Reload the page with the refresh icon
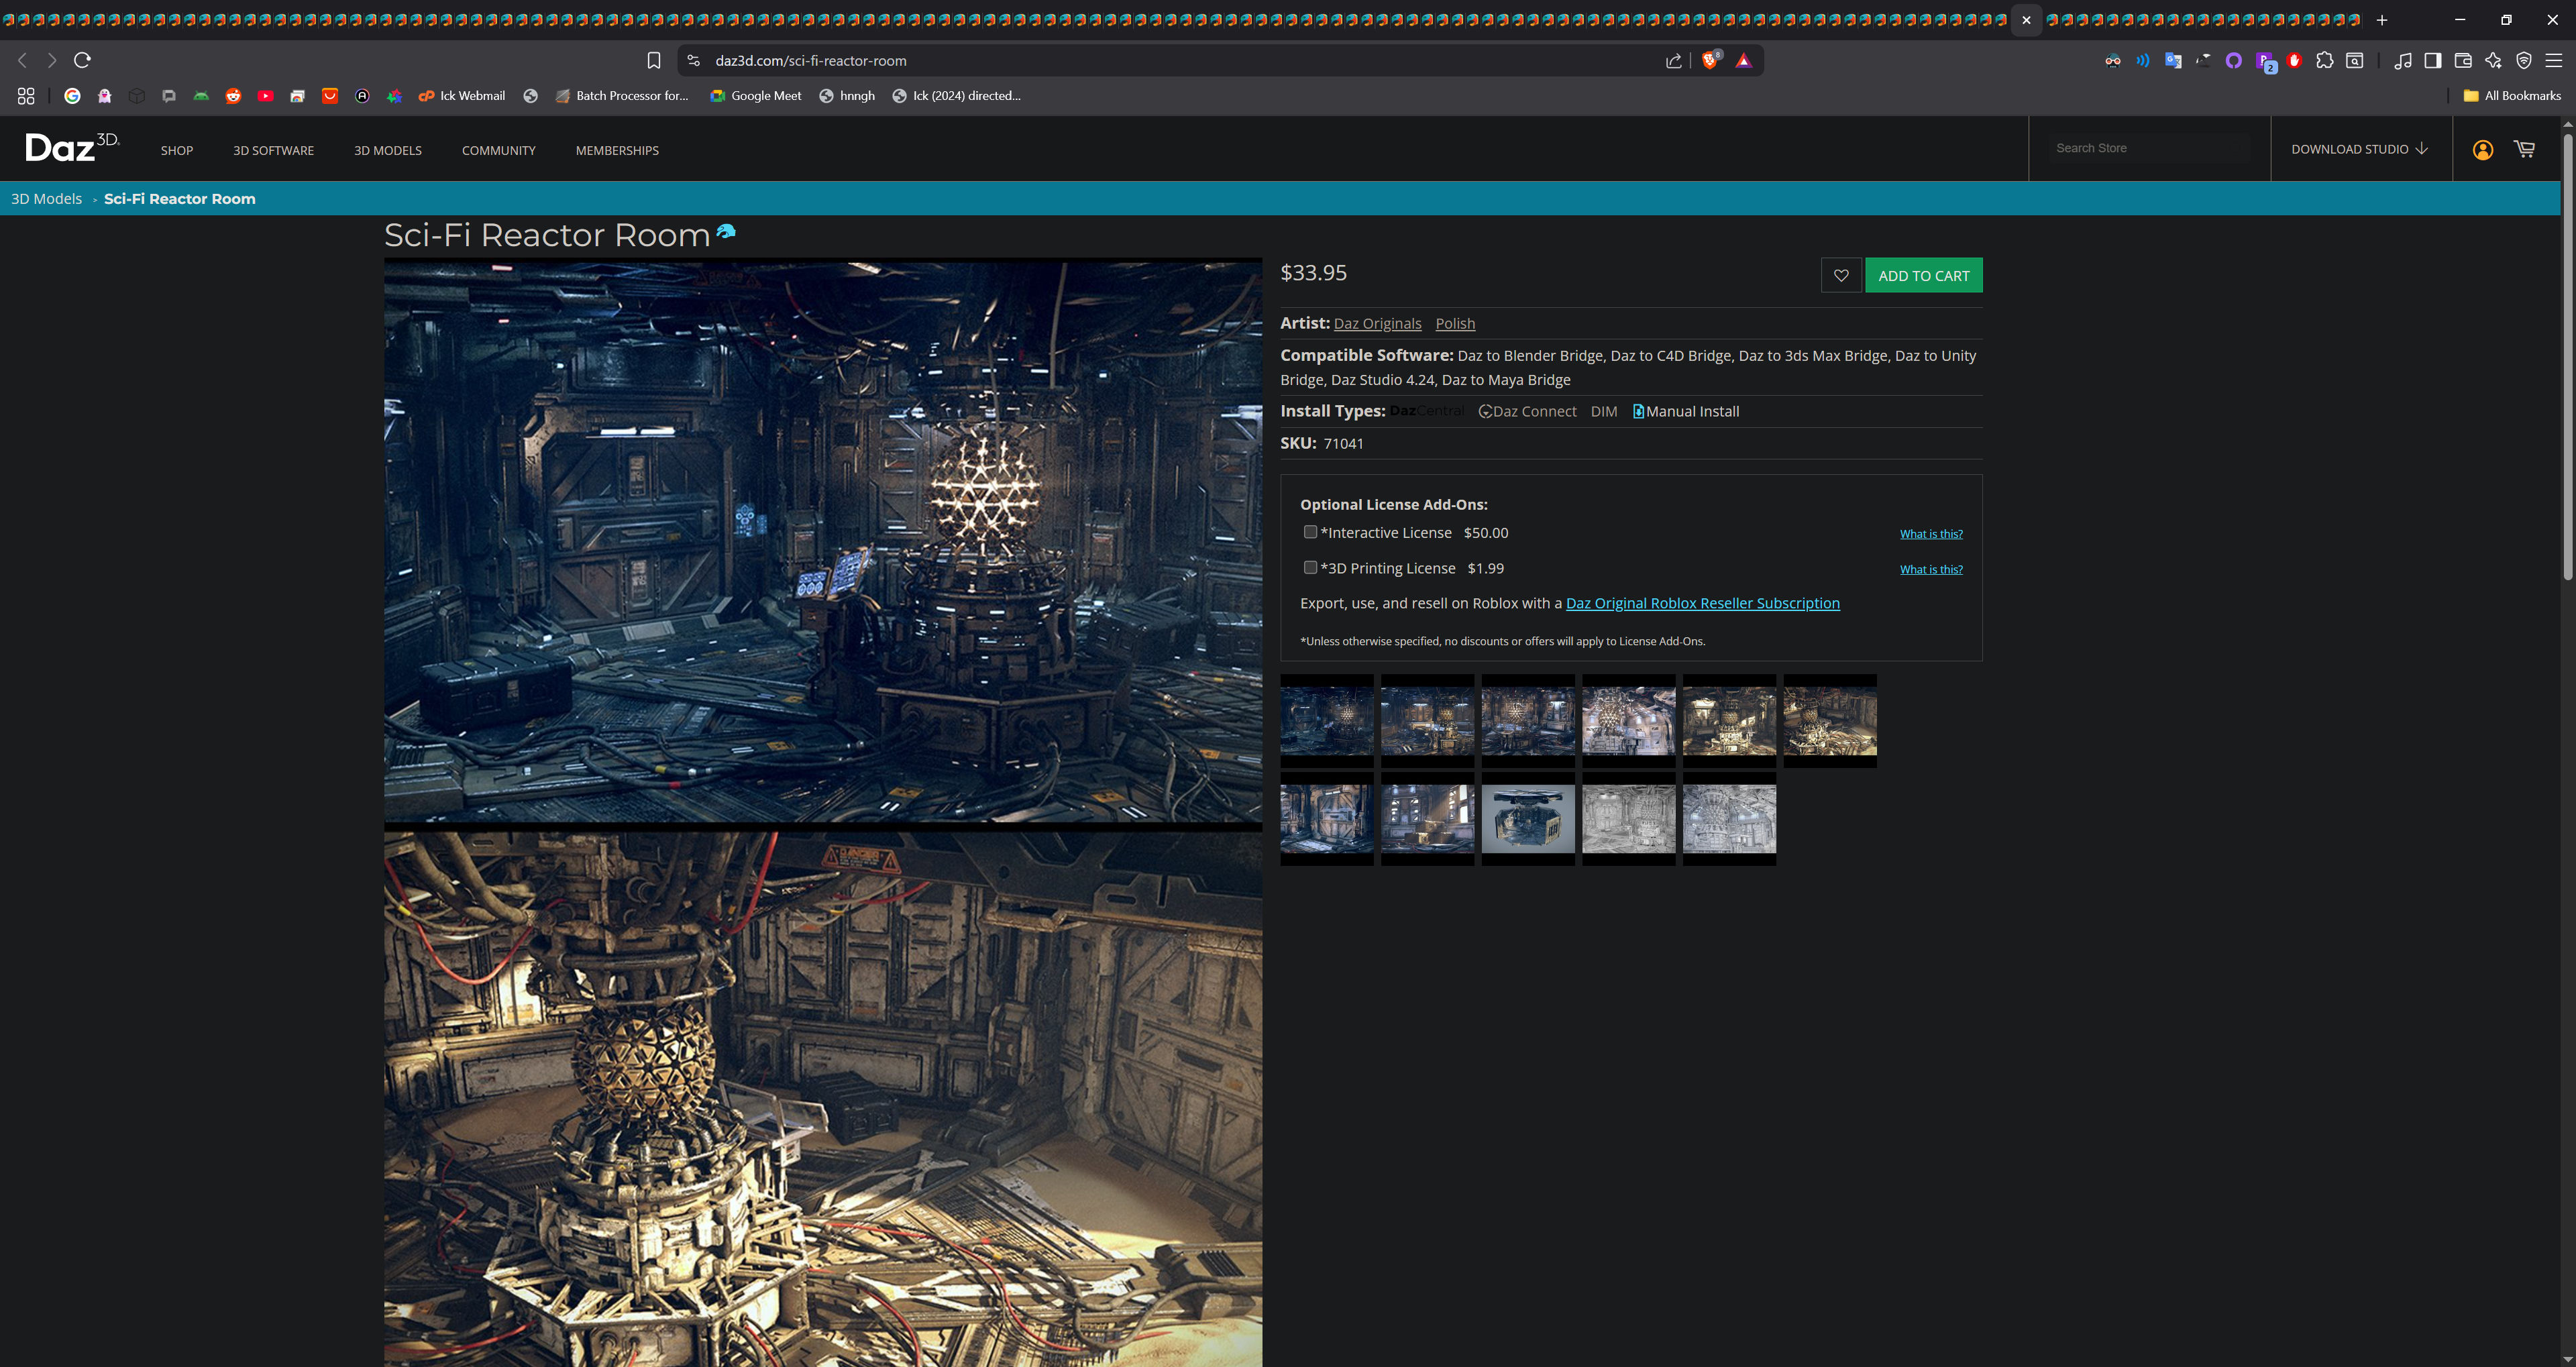 coord(83,60)
